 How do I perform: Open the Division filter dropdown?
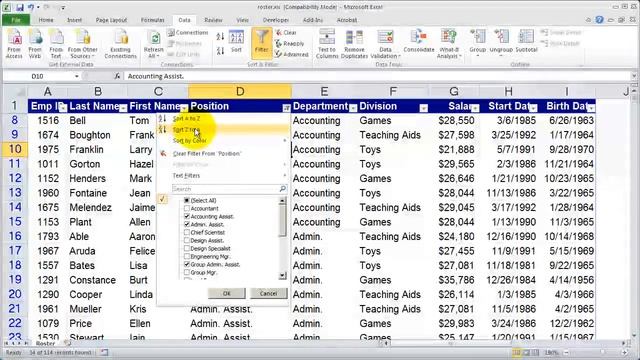tap(423, 108)
